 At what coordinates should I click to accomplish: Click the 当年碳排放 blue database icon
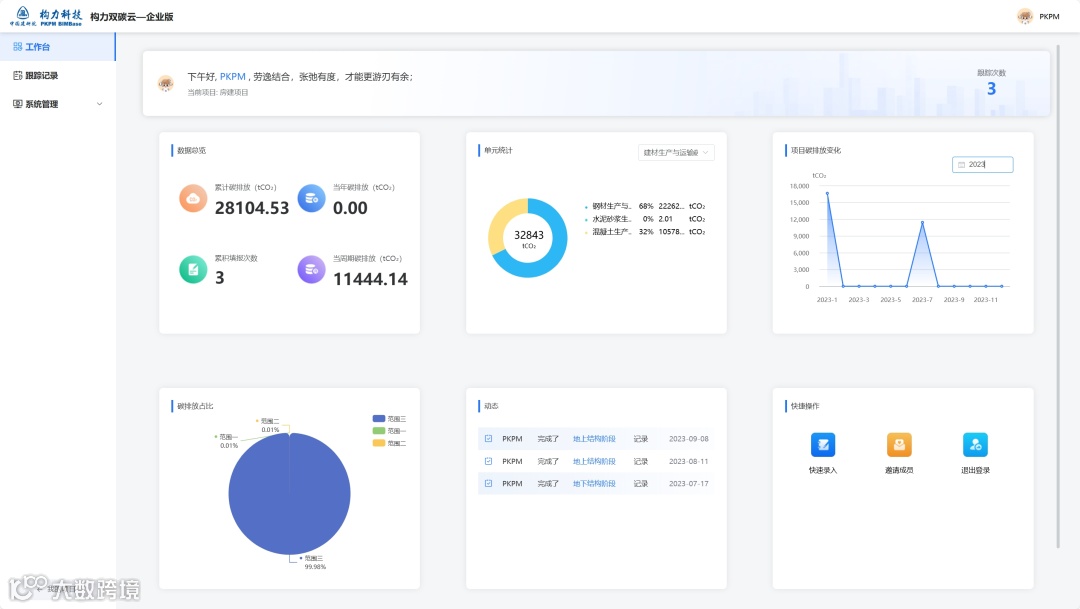[311, 198]
